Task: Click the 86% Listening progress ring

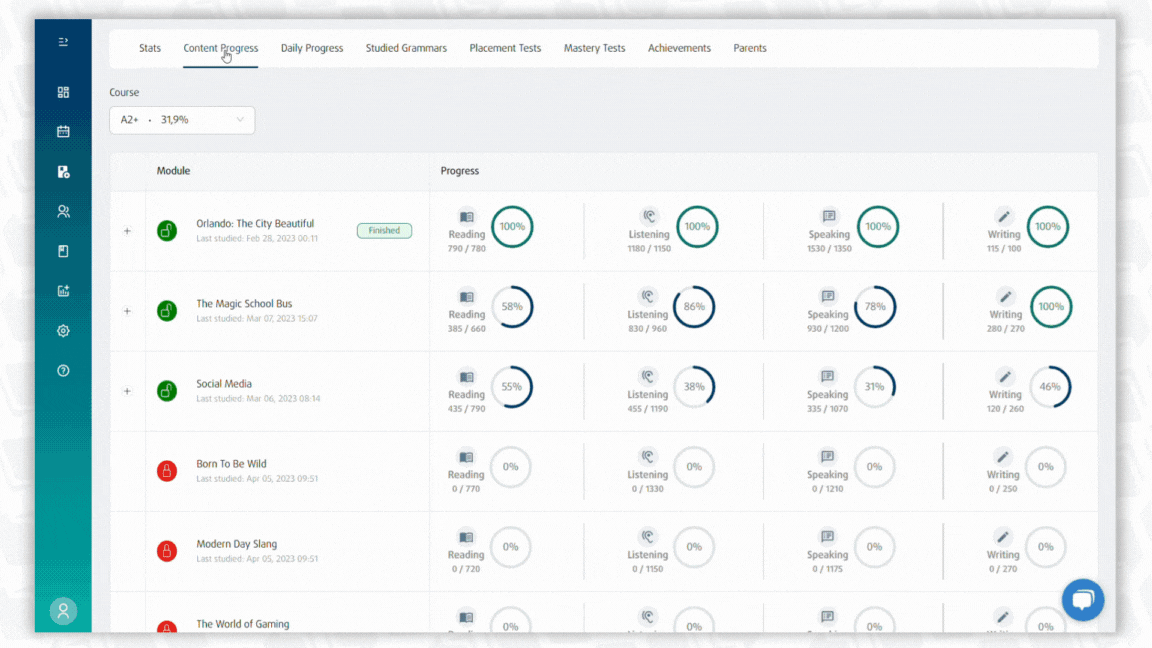Action: 694,306
